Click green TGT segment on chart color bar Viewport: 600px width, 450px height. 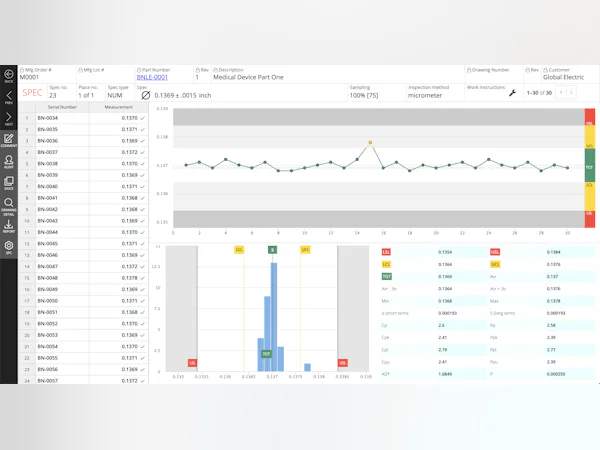pyautogui.click(x=590, y=165)
